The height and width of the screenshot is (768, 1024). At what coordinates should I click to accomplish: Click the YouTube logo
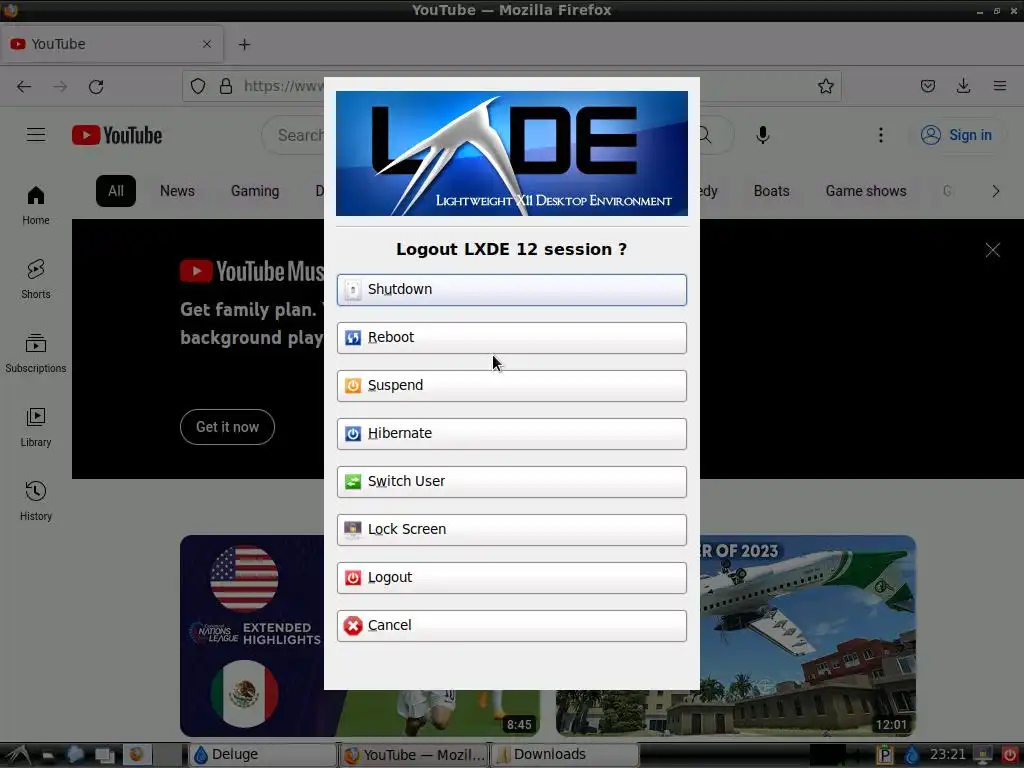[117, 135]
